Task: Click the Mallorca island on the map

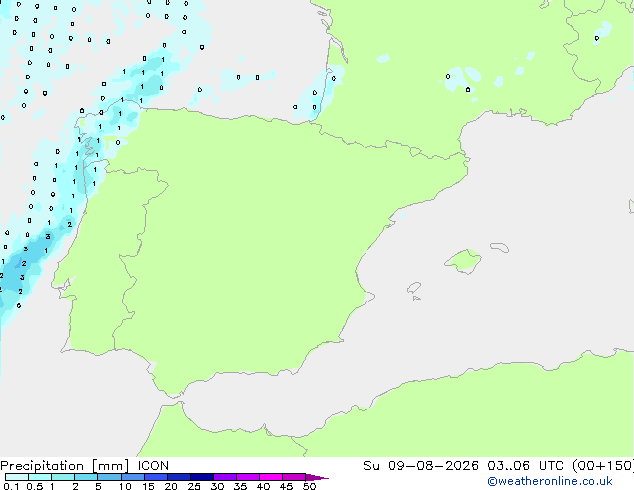Action: pyautogui.click(x=463, y=261)
